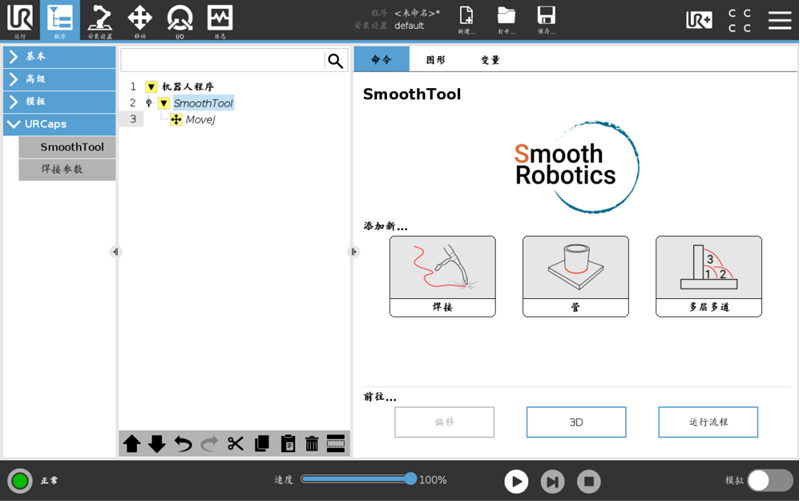Image resolution: width=800 pixels, height=501 pixels.
Task: Step through the program
Action: click(553, 482)
